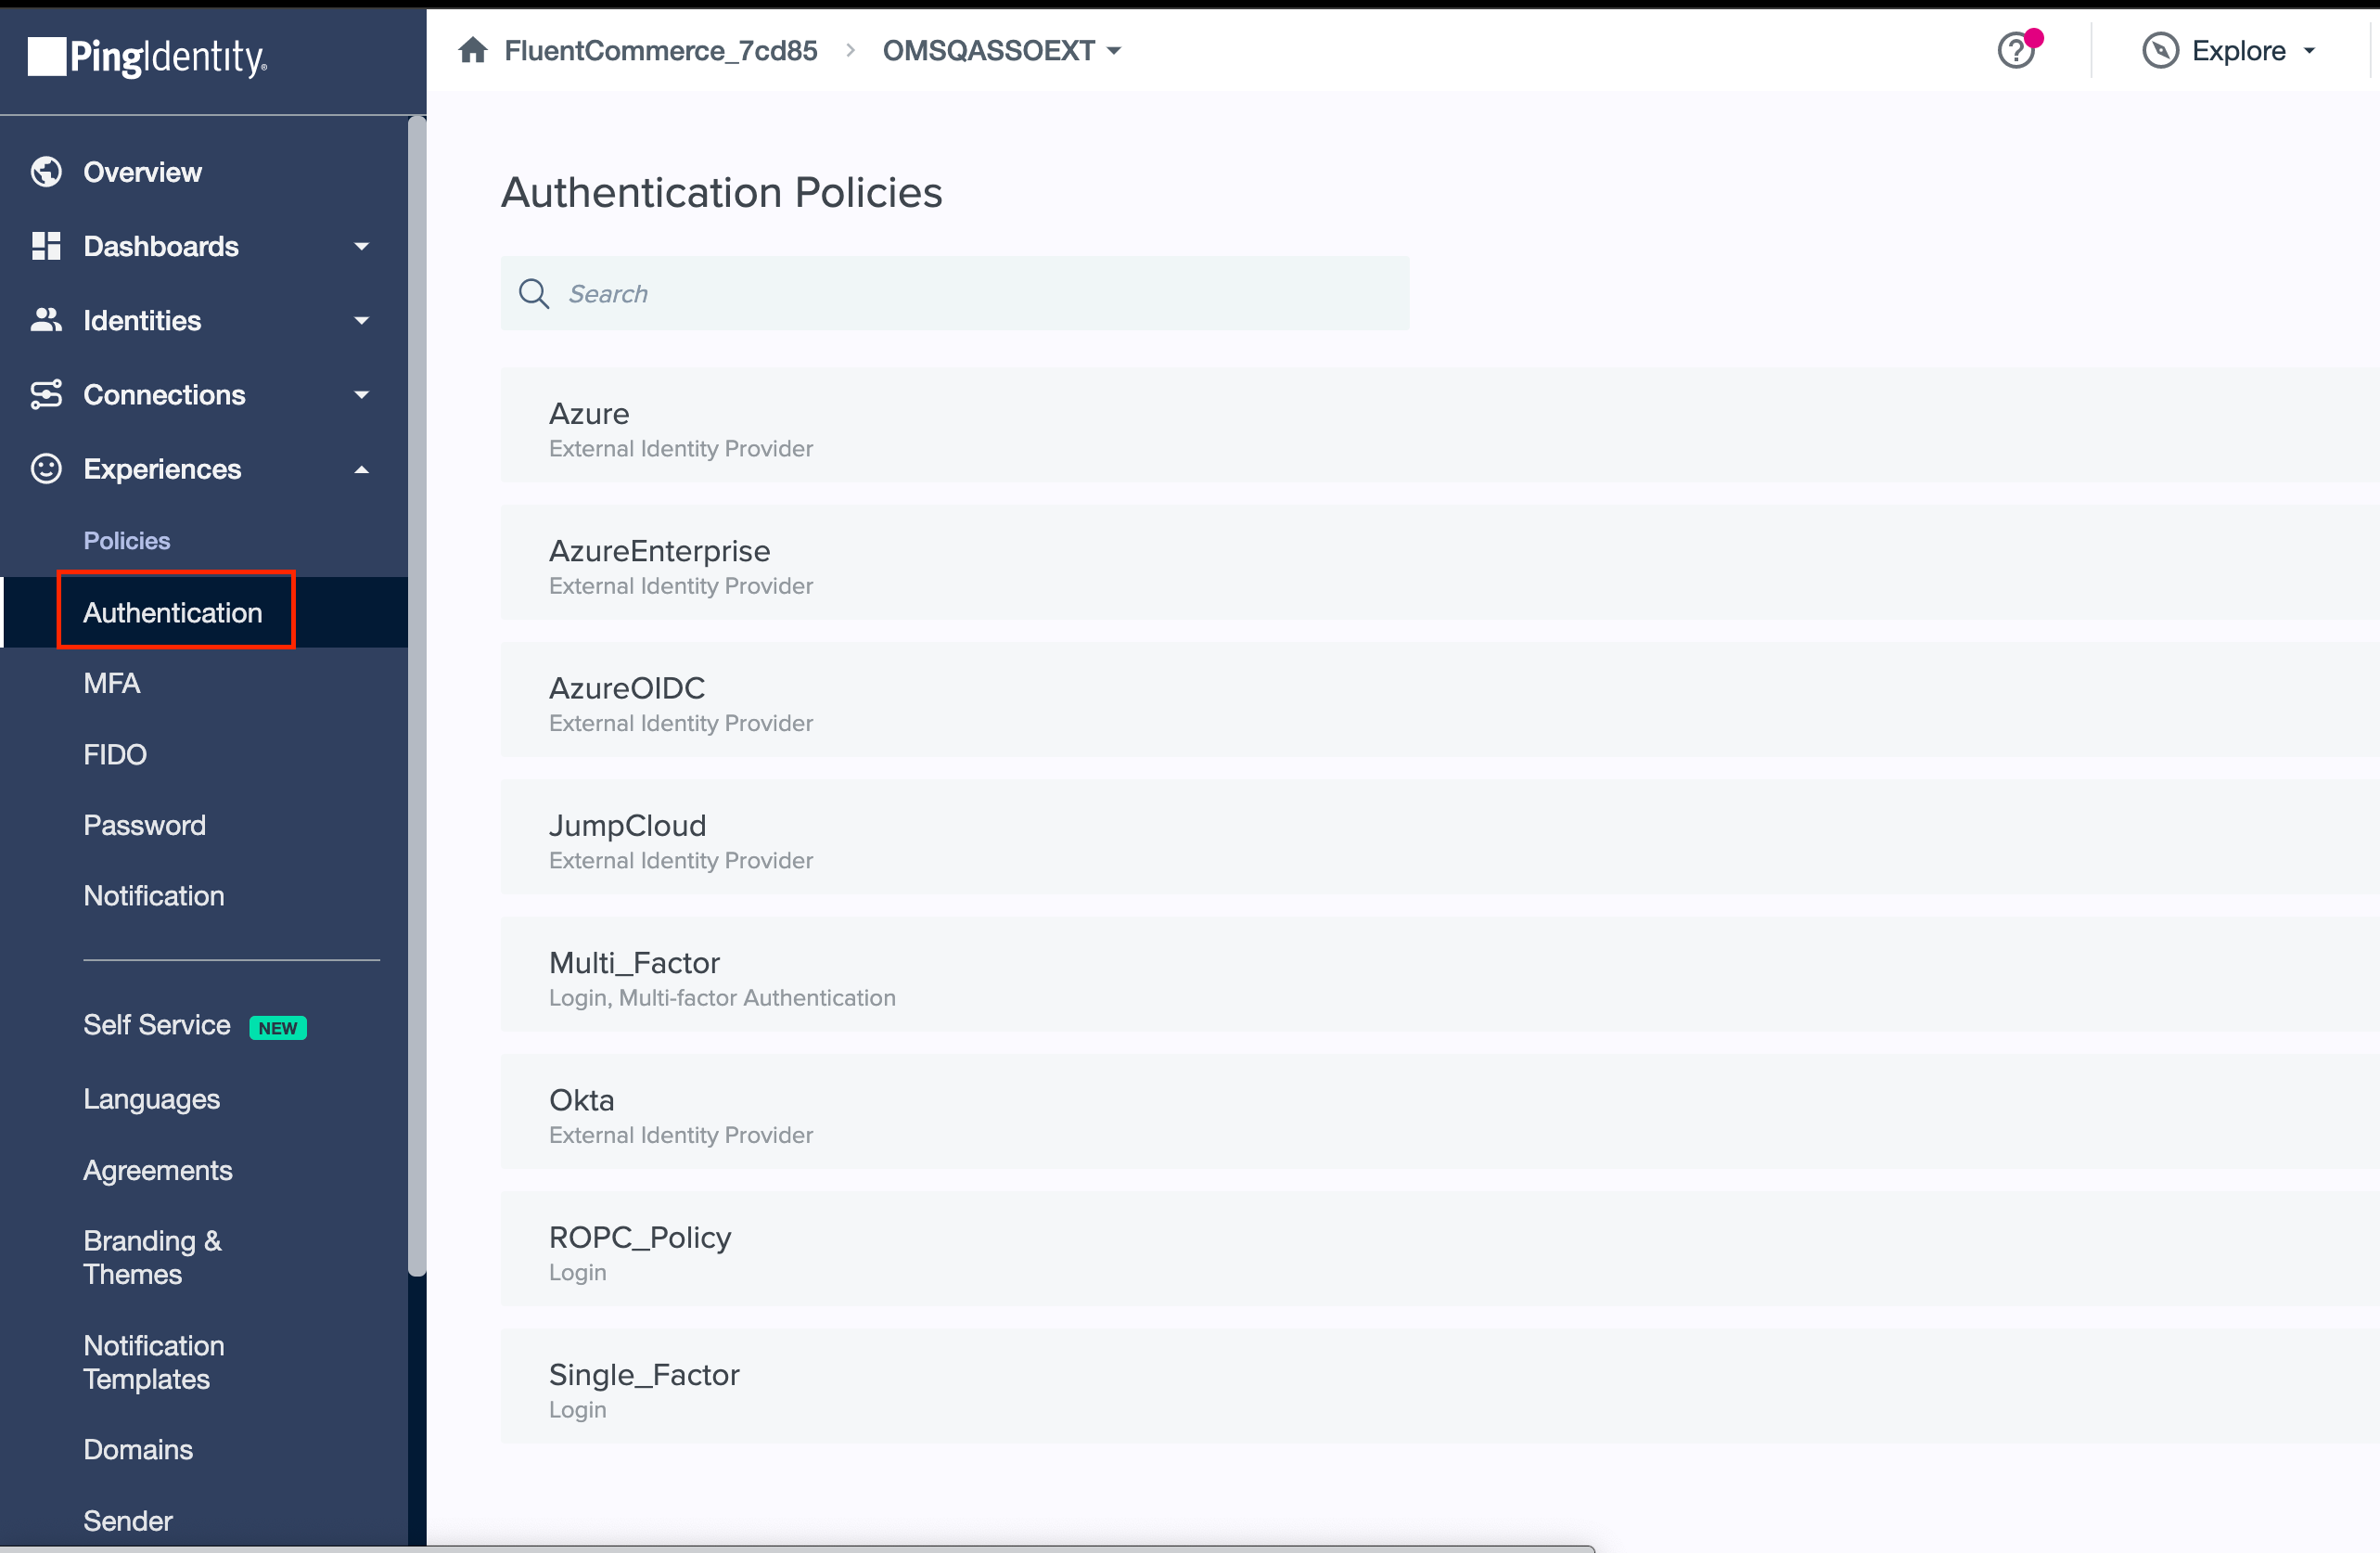
Task: Open the JumpCloud policy entry
Action: [627, 826]
